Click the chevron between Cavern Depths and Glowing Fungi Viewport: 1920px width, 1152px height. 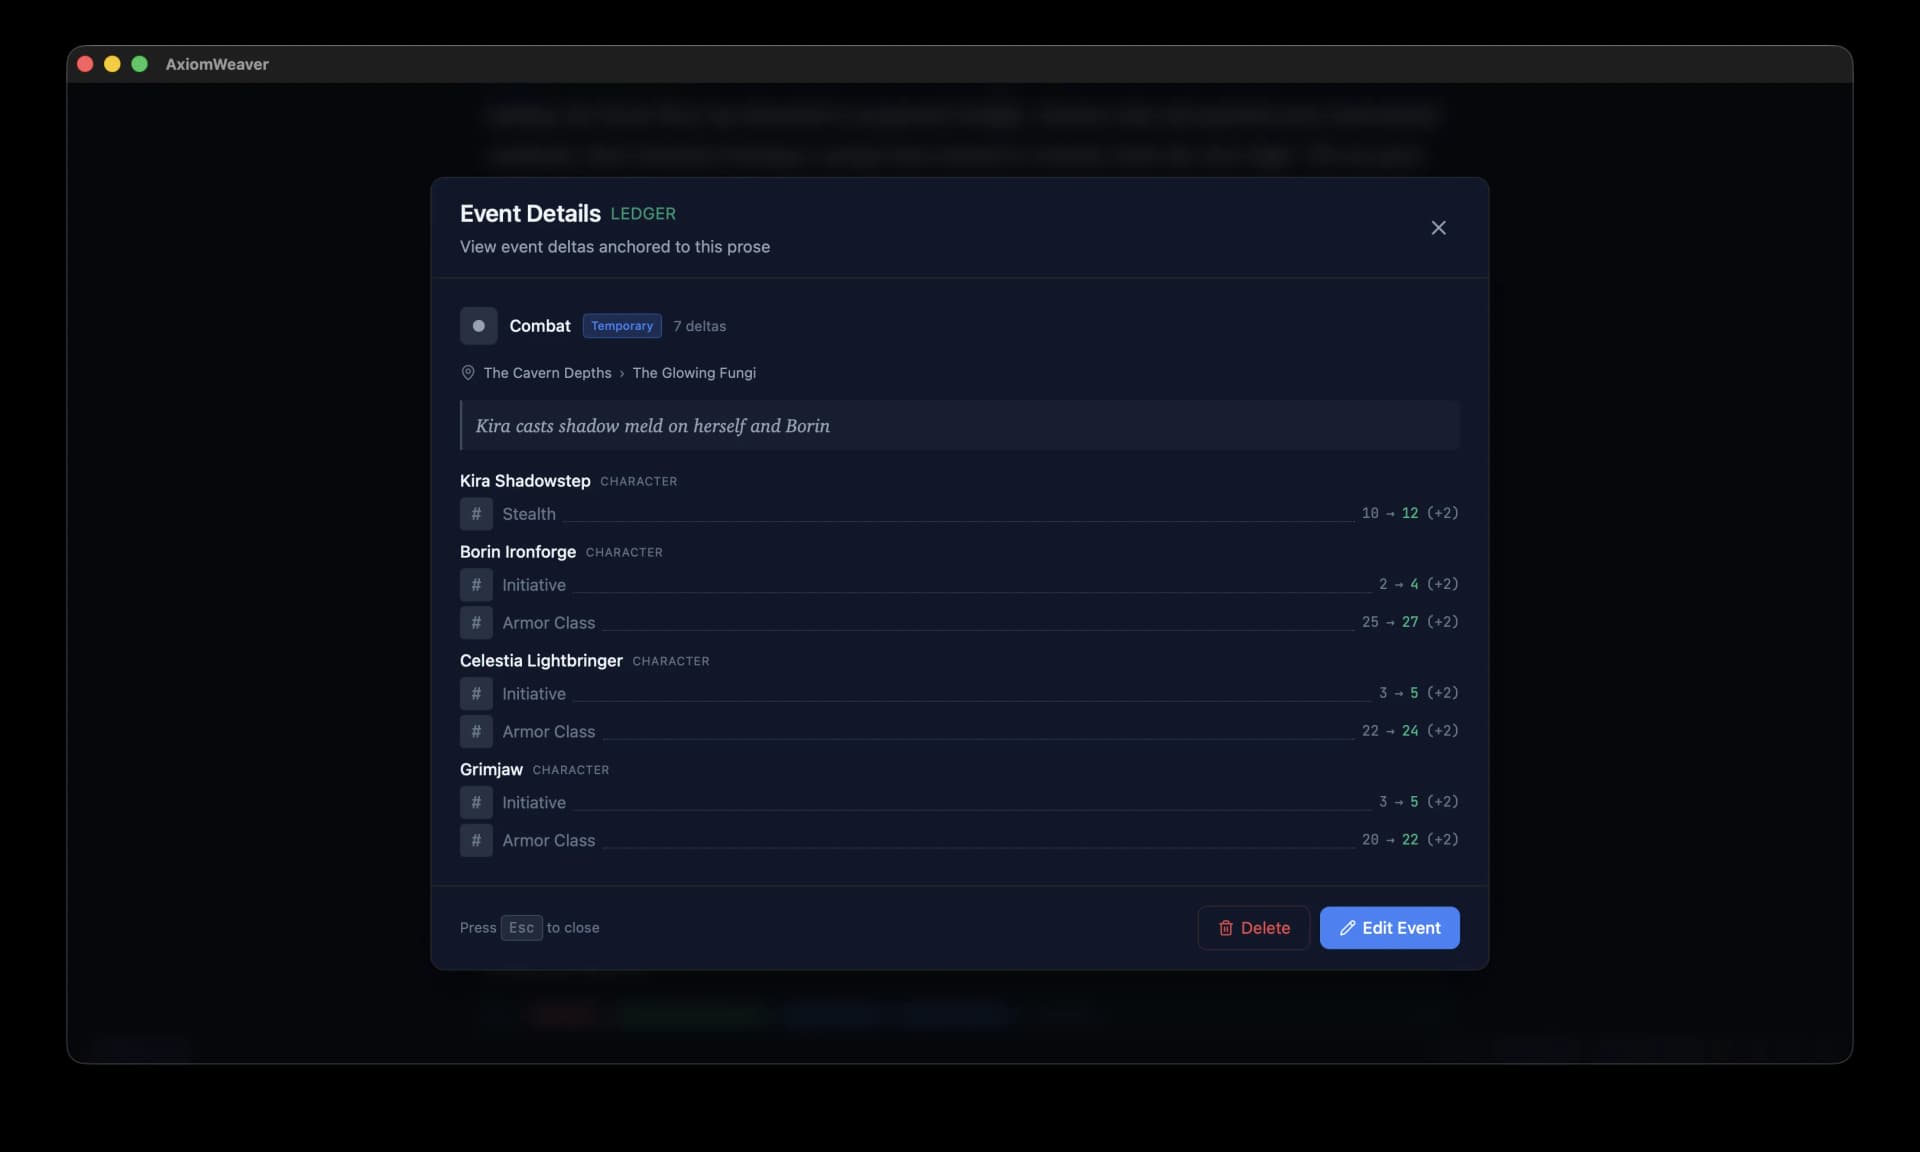click(623, 373)
